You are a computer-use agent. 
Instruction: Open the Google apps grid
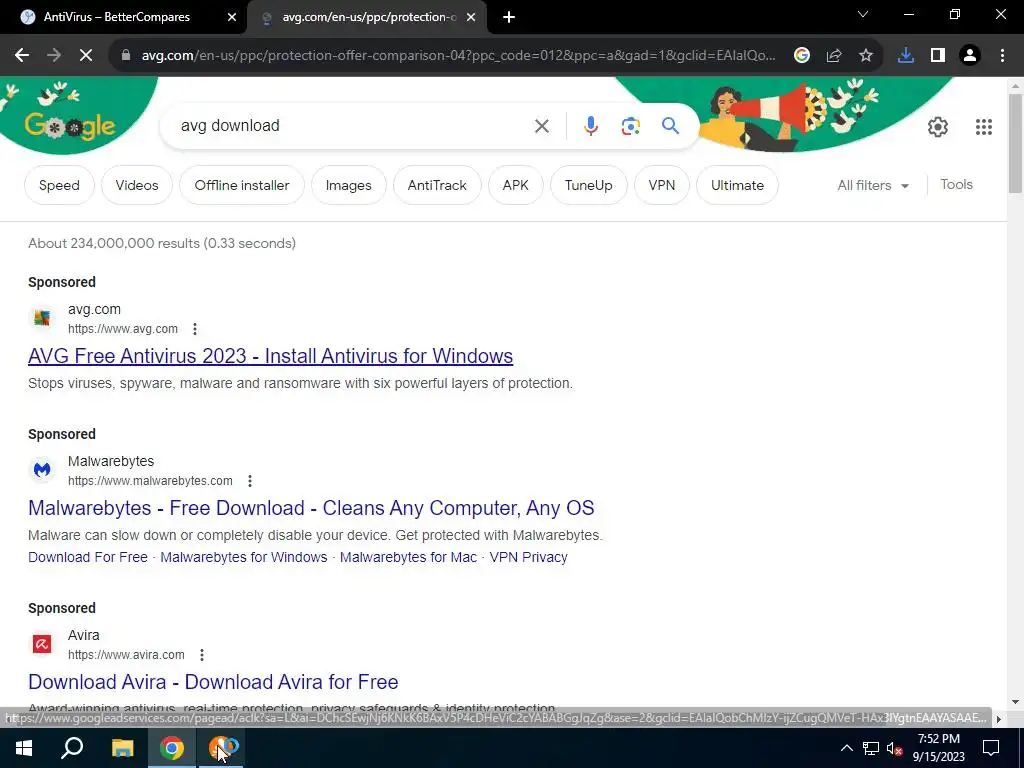point(984,127)
